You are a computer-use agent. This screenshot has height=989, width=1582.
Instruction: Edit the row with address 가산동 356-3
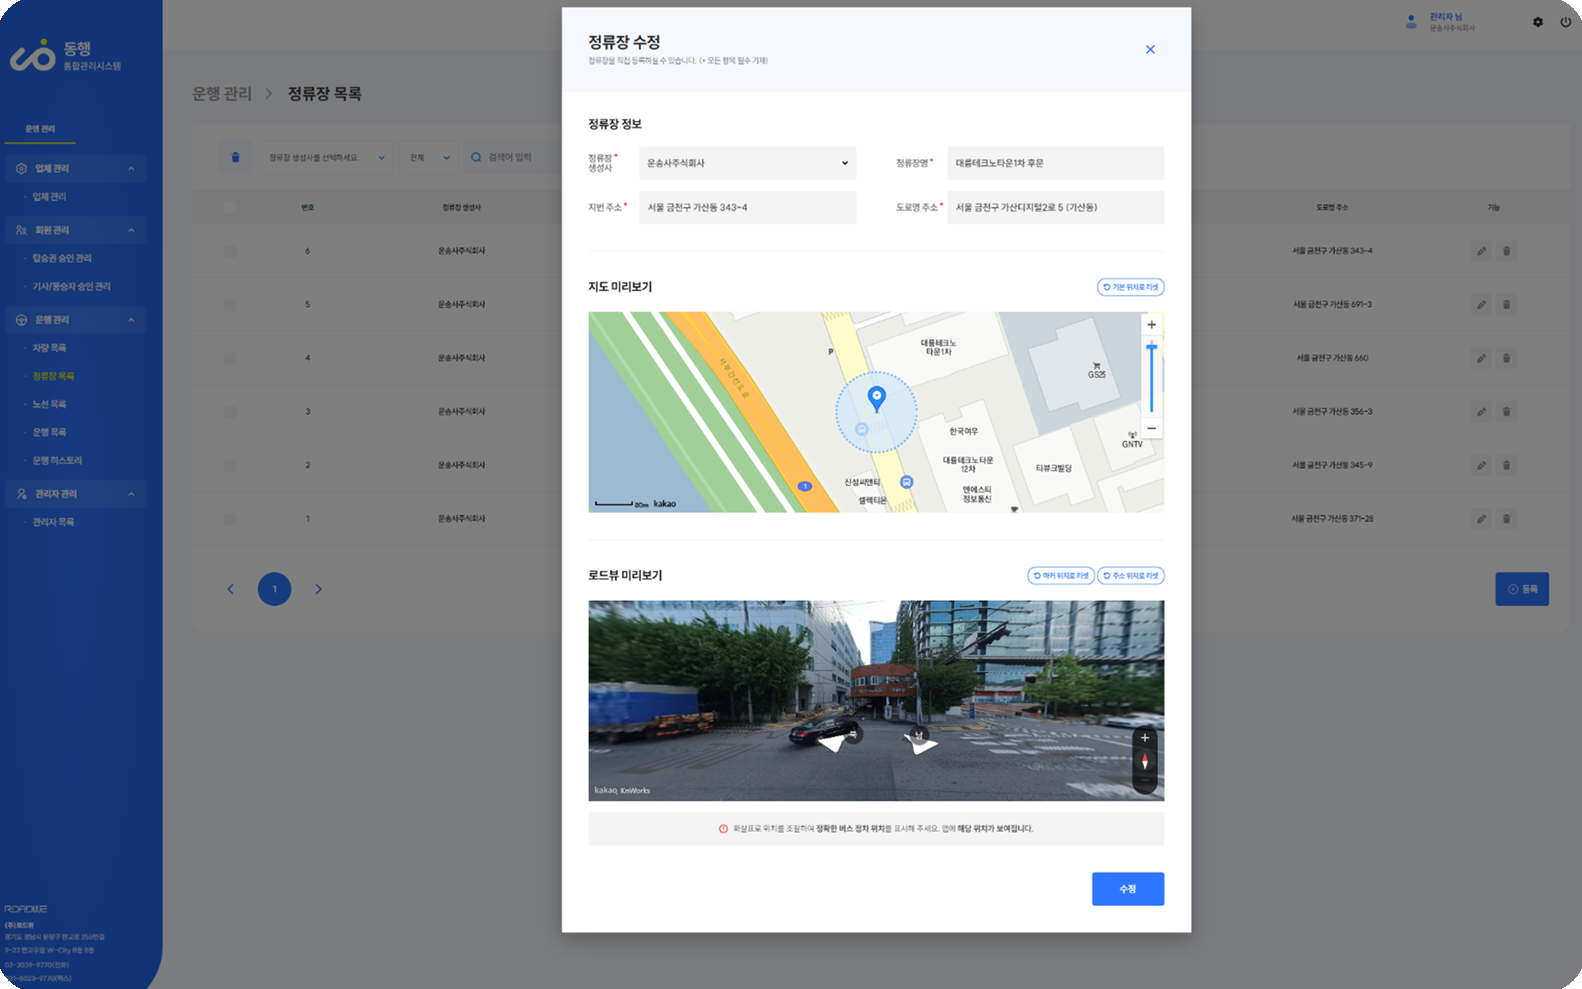click(1481, 411)
